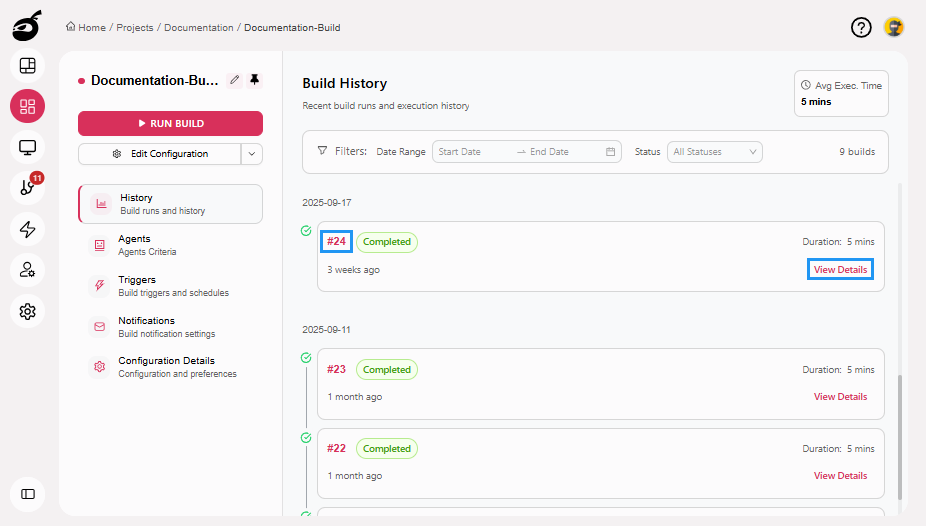Open Configuration Details menu item
The width and height of the screenshot is (926, 526).
(x=170, y=367)
